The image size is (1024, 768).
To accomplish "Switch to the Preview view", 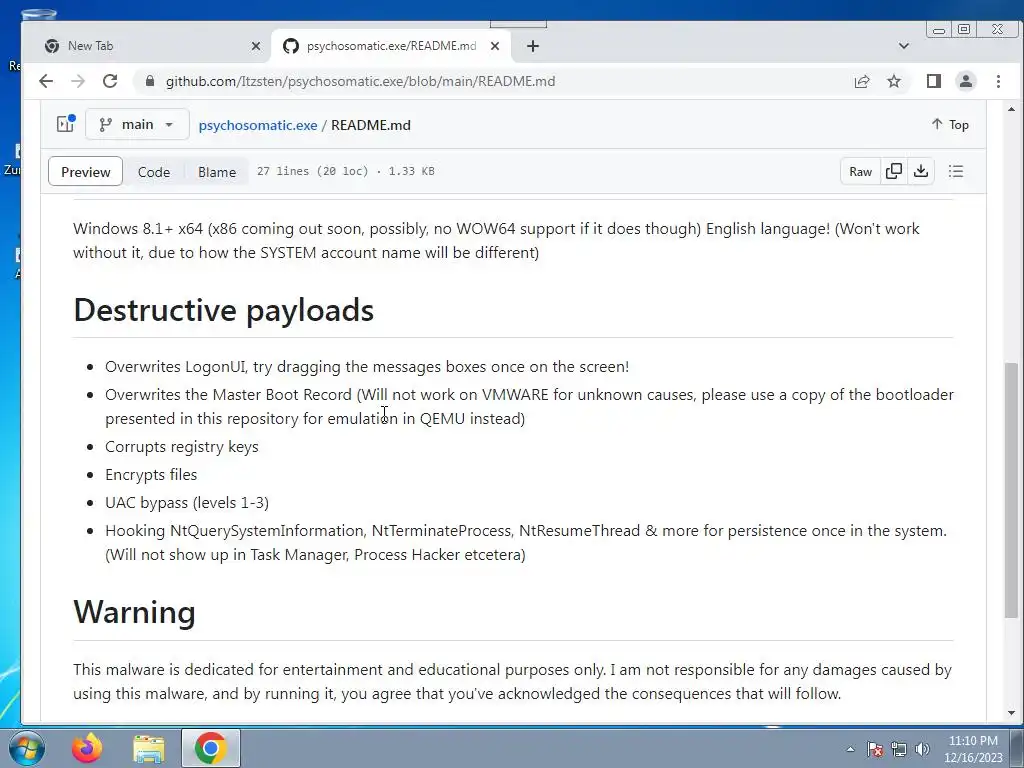I will [x=86, y=172].
